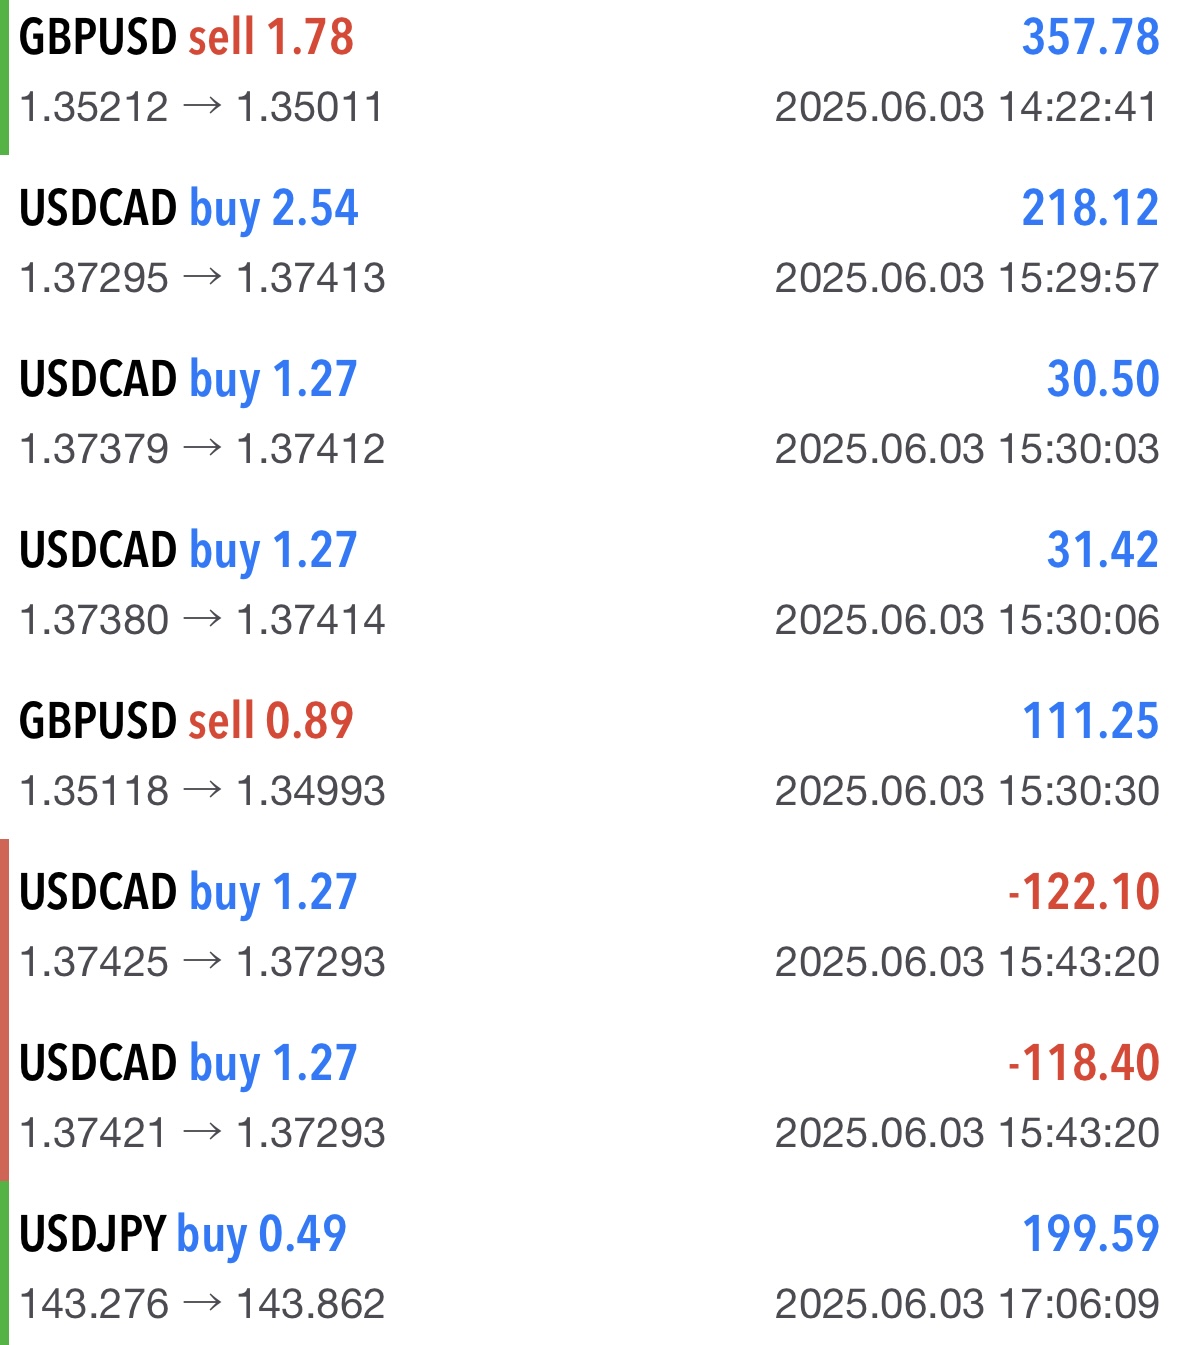Tap the 2025.06.03 17:06:09 timestamp
This screenshot has height=1345, width=1179.
[x=966, y=1304]
